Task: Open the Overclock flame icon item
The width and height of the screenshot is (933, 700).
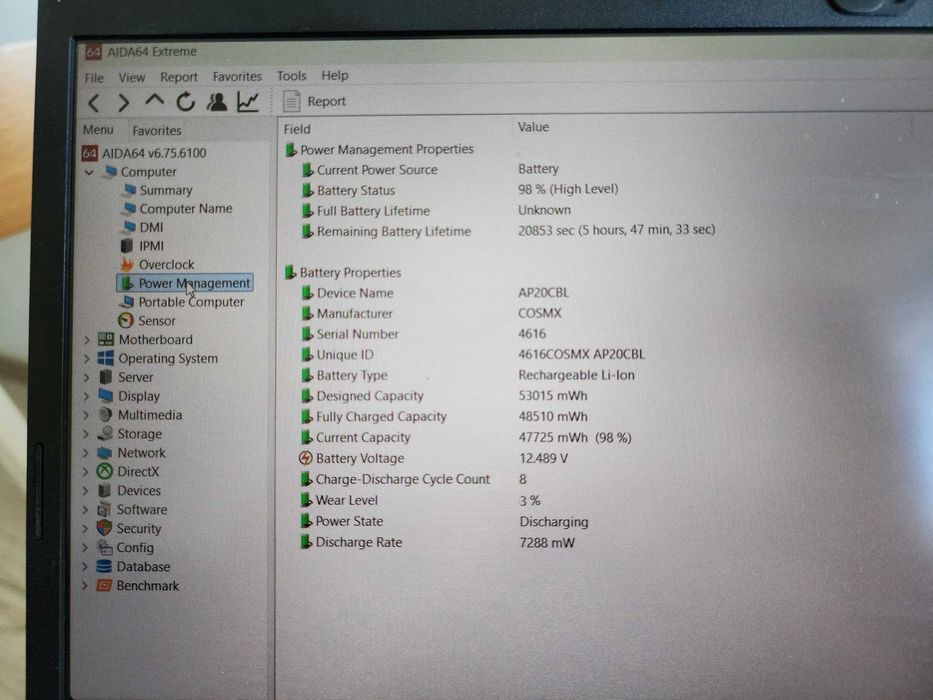Action: tap(127, 264)
